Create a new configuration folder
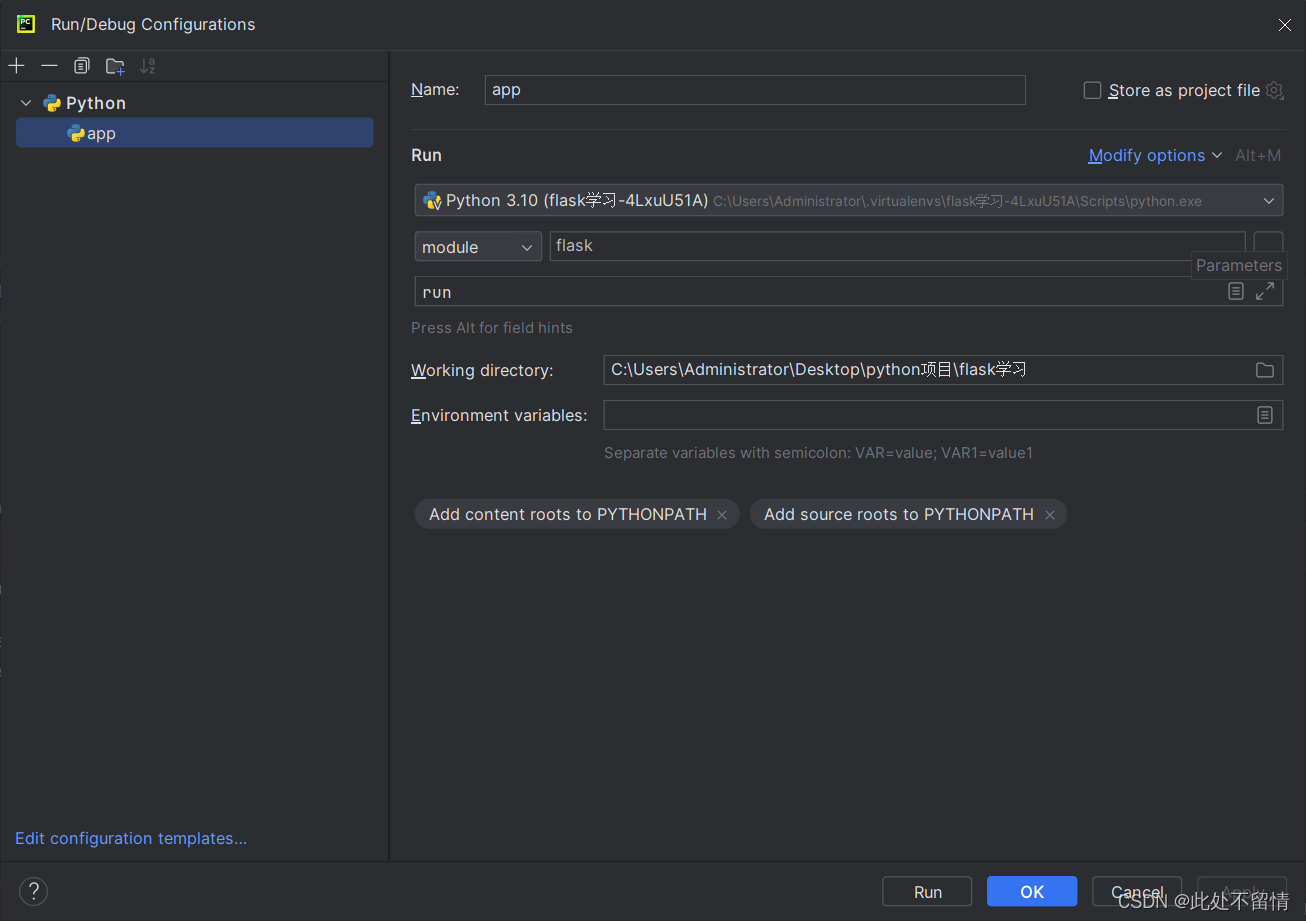Image resolution: width=1306 pixels, height=921 pixels. click(115, 66)
